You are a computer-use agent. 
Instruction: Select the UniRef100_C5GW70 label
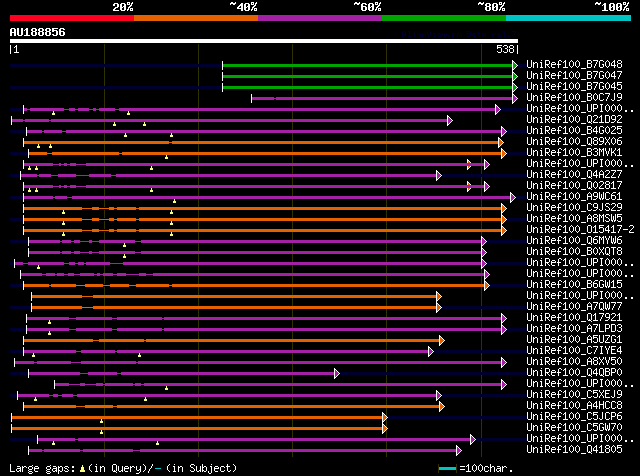click(x=574, y=428)
